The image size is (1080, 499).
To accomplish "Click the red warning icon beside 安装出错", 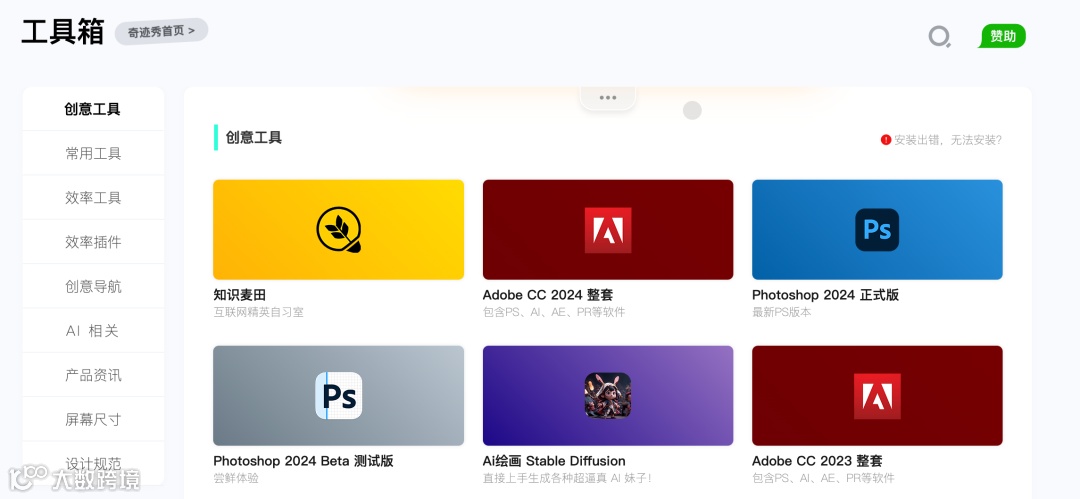I will tap(886, 140).
